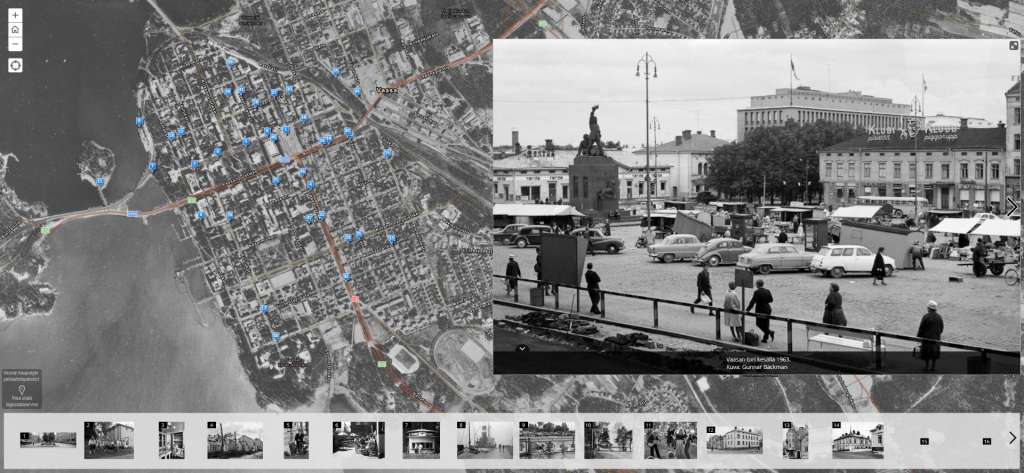Open the historical map info button at bottom-left

pos(21,390)
